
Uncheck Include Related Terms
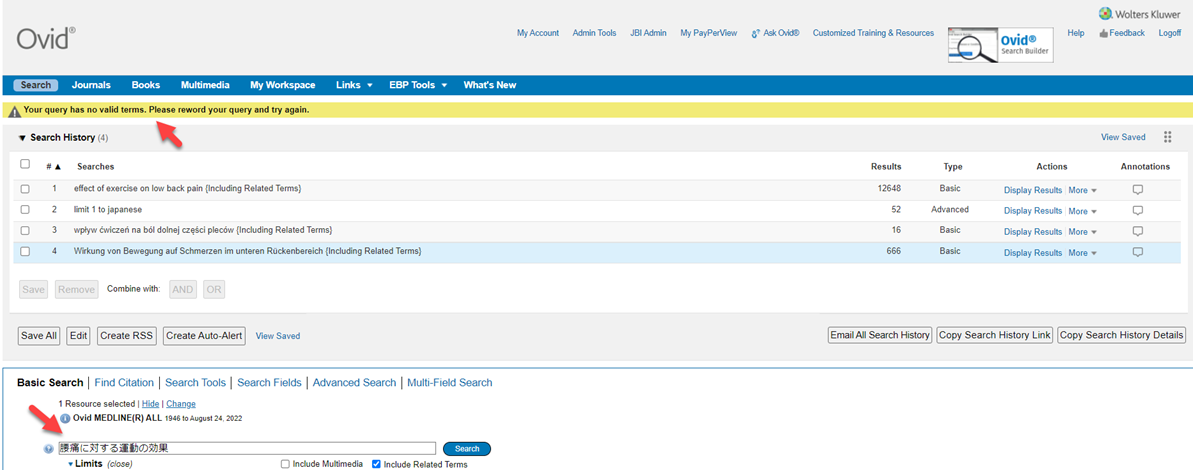pos(377,464)
